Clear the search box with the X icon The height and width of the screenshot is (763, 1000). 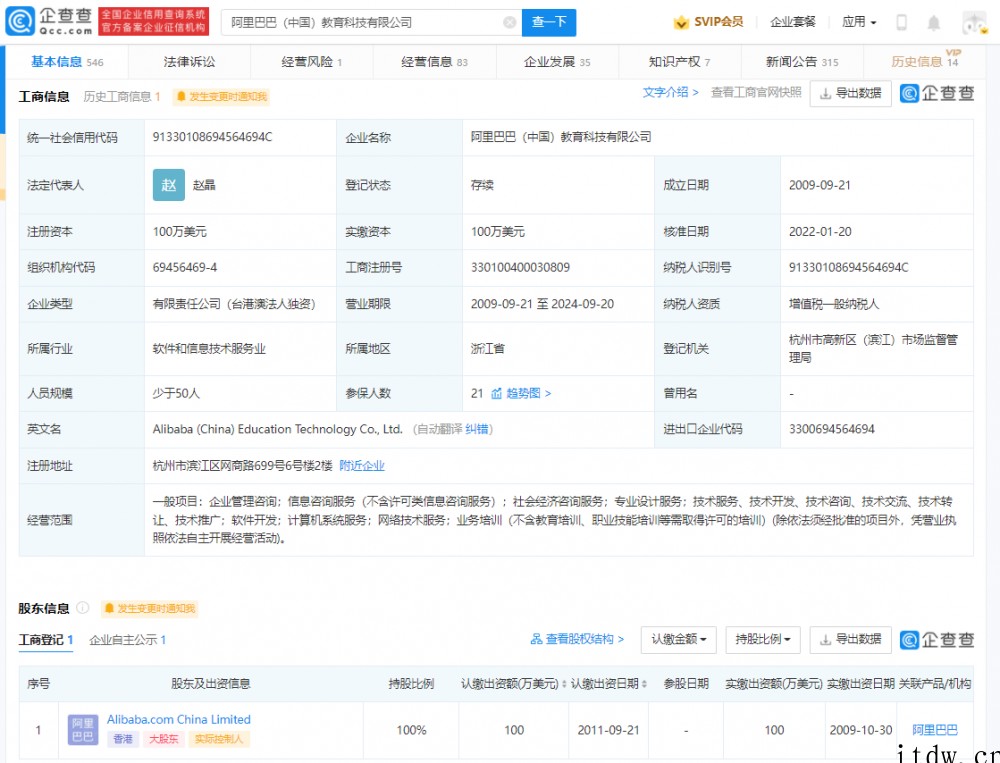[x=509, y=22]
